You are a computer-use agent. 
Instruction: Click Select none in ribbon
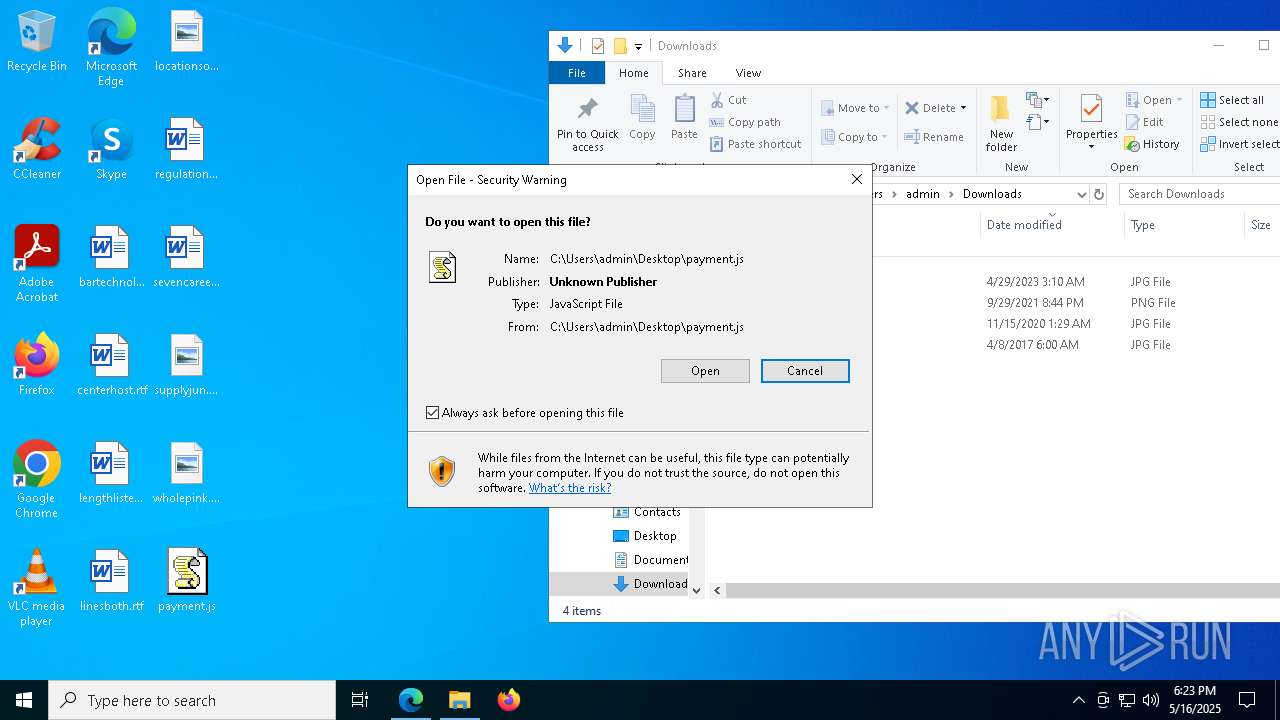coord(1239,122)
